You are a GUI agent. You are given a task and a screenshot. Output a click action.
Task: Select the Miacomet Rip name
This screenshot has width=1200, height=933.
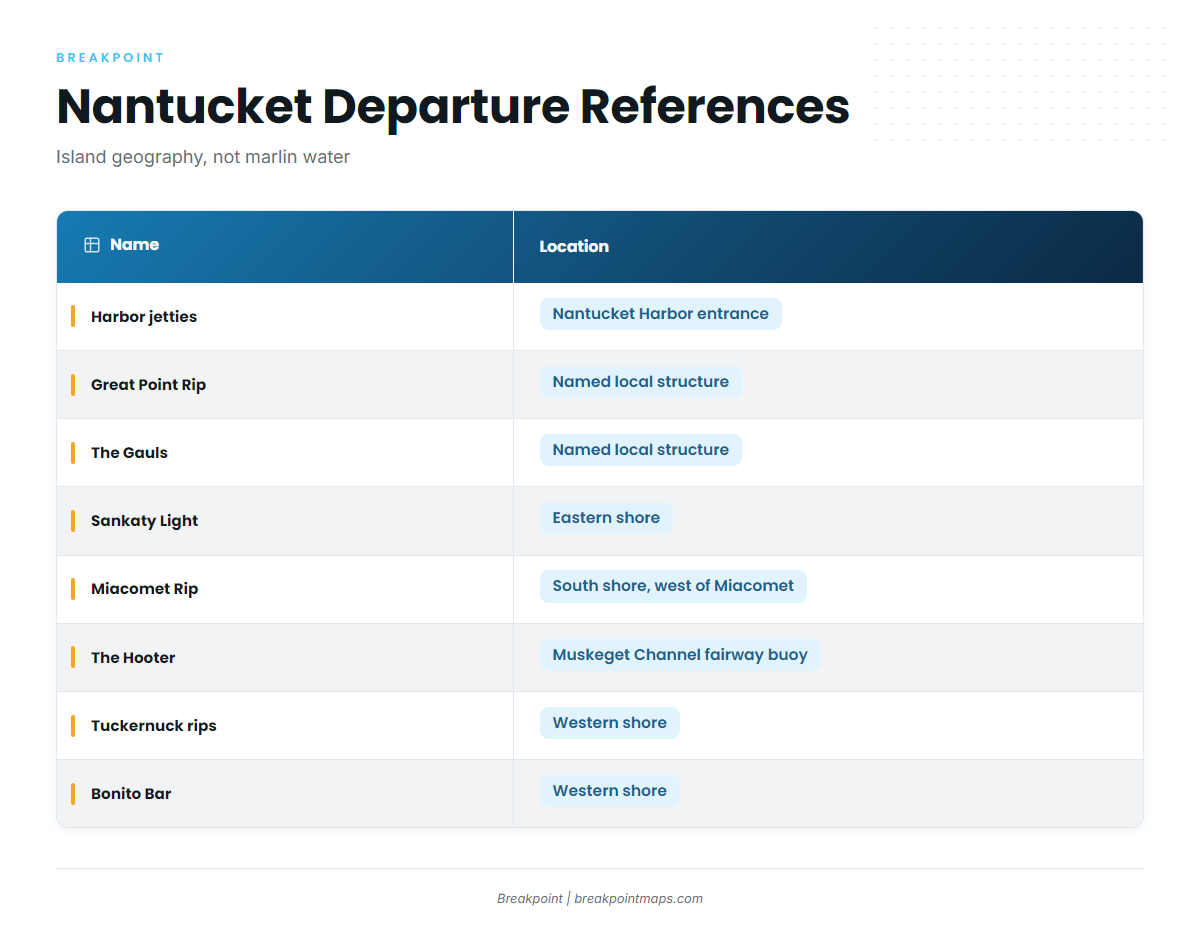(x=144, y=589)
